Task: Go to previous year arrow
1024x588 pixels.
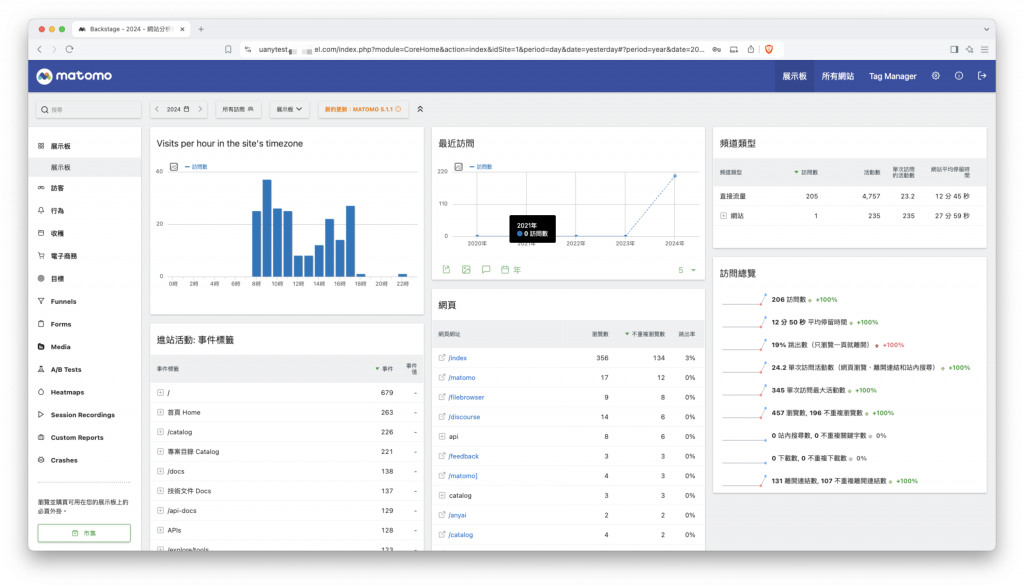Action: [157, 109]
